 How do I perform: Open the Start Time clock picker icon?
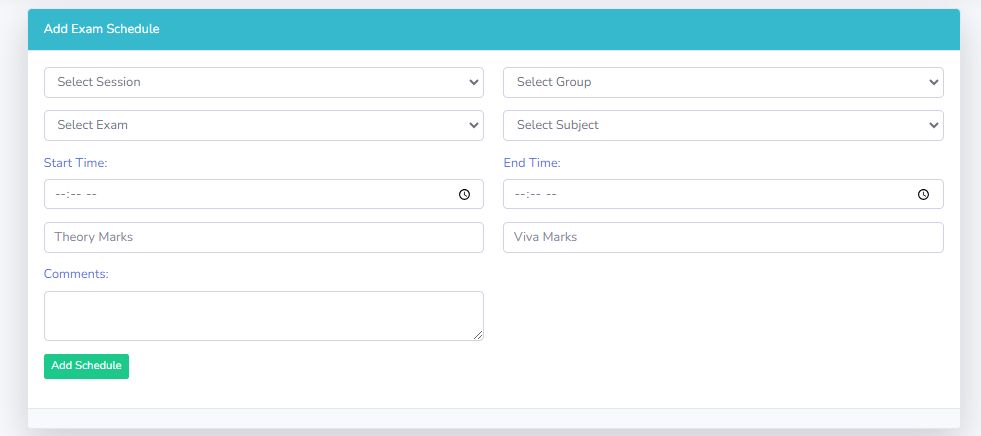(x=464, y=195)
